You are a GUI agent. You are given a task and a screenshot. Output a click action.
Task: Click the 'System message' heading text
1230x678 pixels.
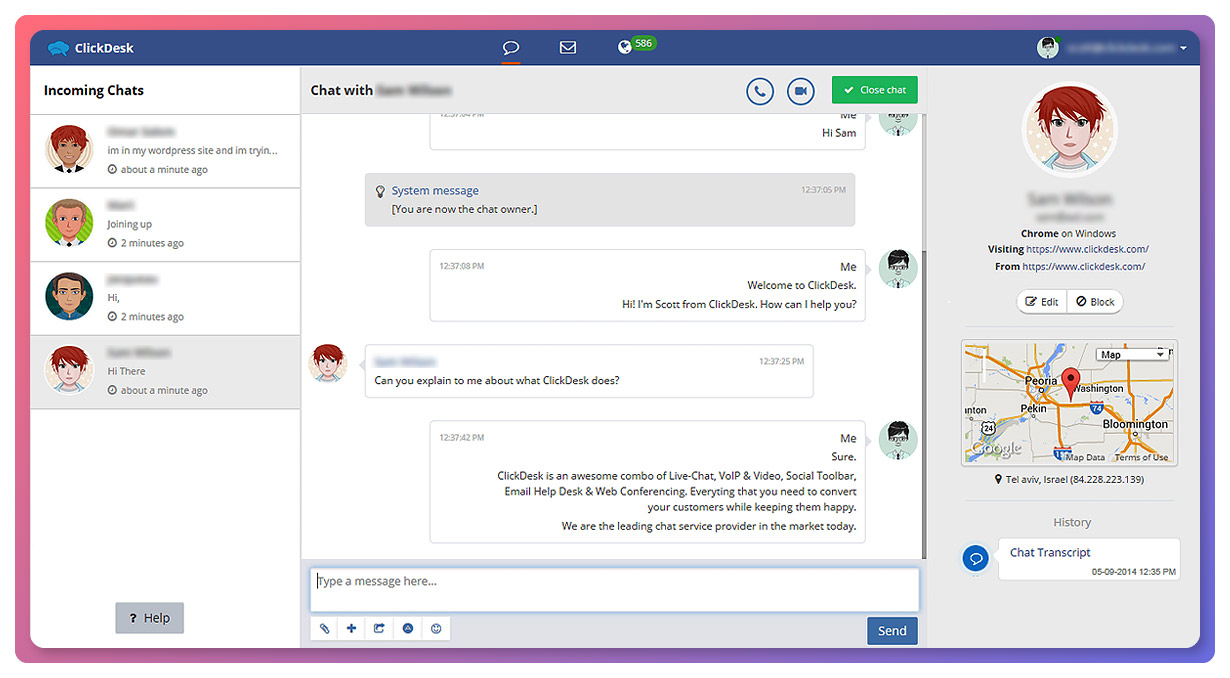435,191
